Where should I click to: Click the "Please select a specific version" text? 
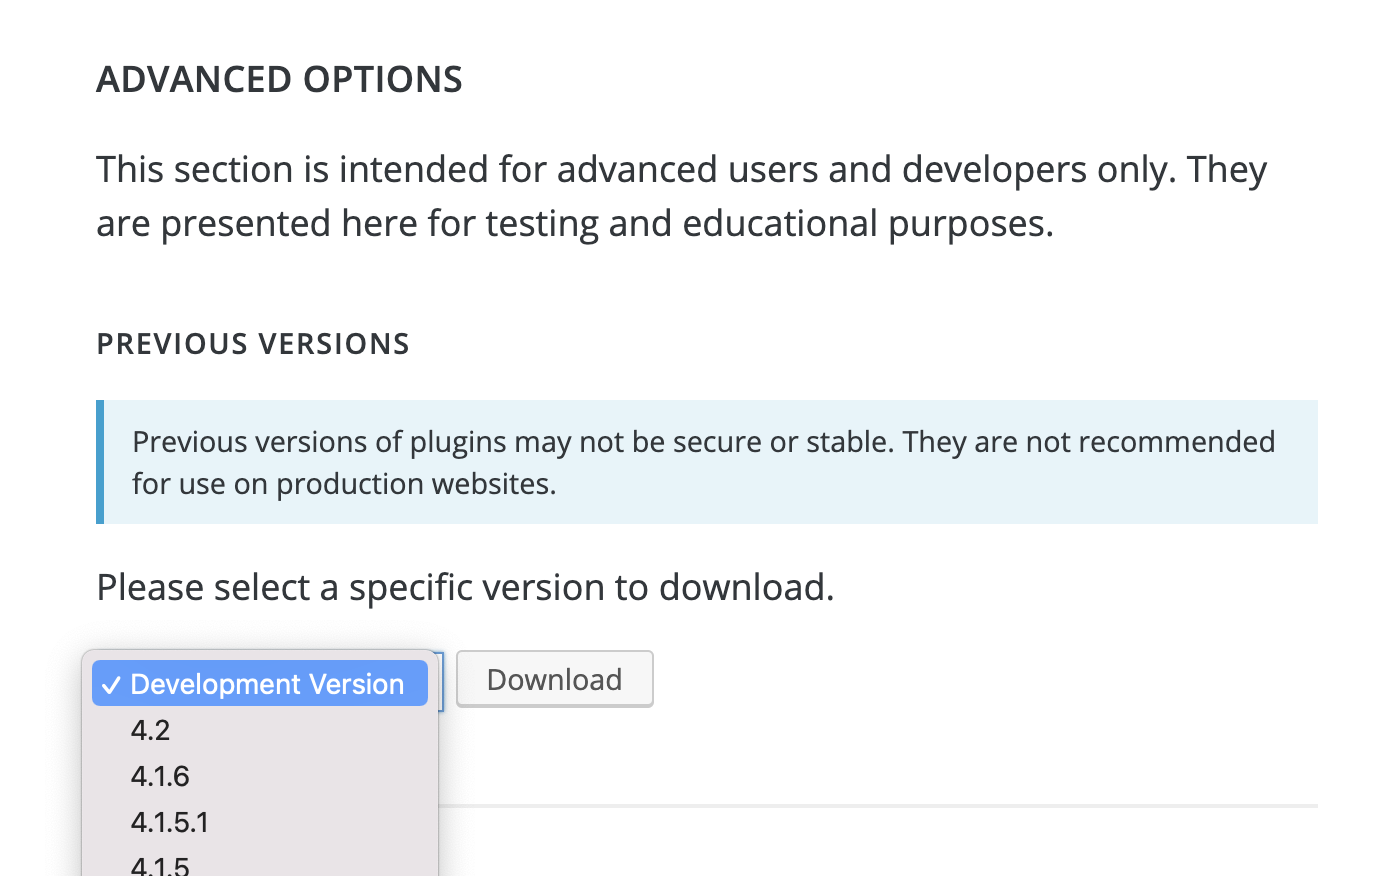[x=465, y=587]
